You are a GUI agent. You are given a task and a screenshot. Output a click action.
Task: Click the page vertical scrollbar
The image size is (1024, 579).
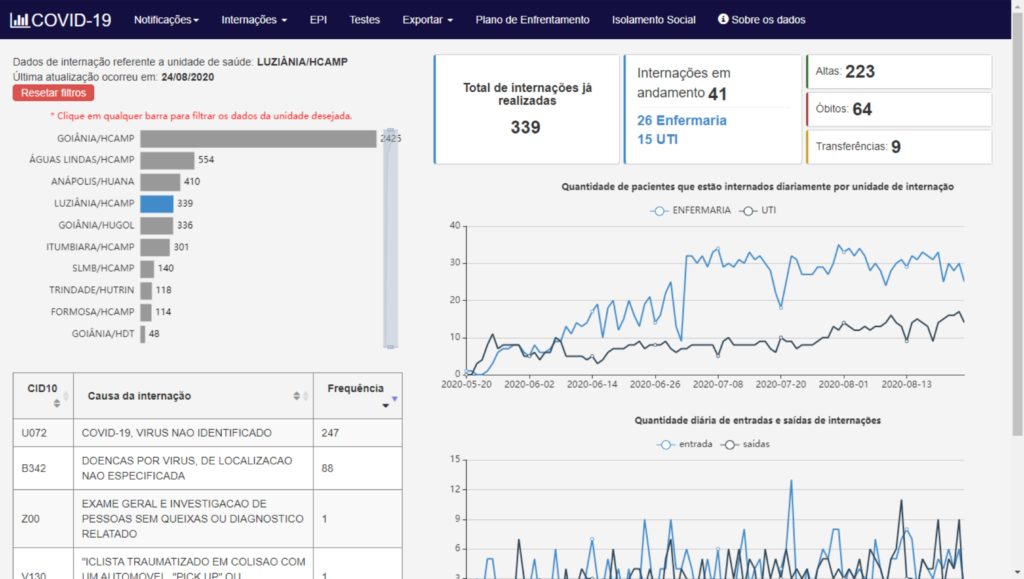point(1017,225)
